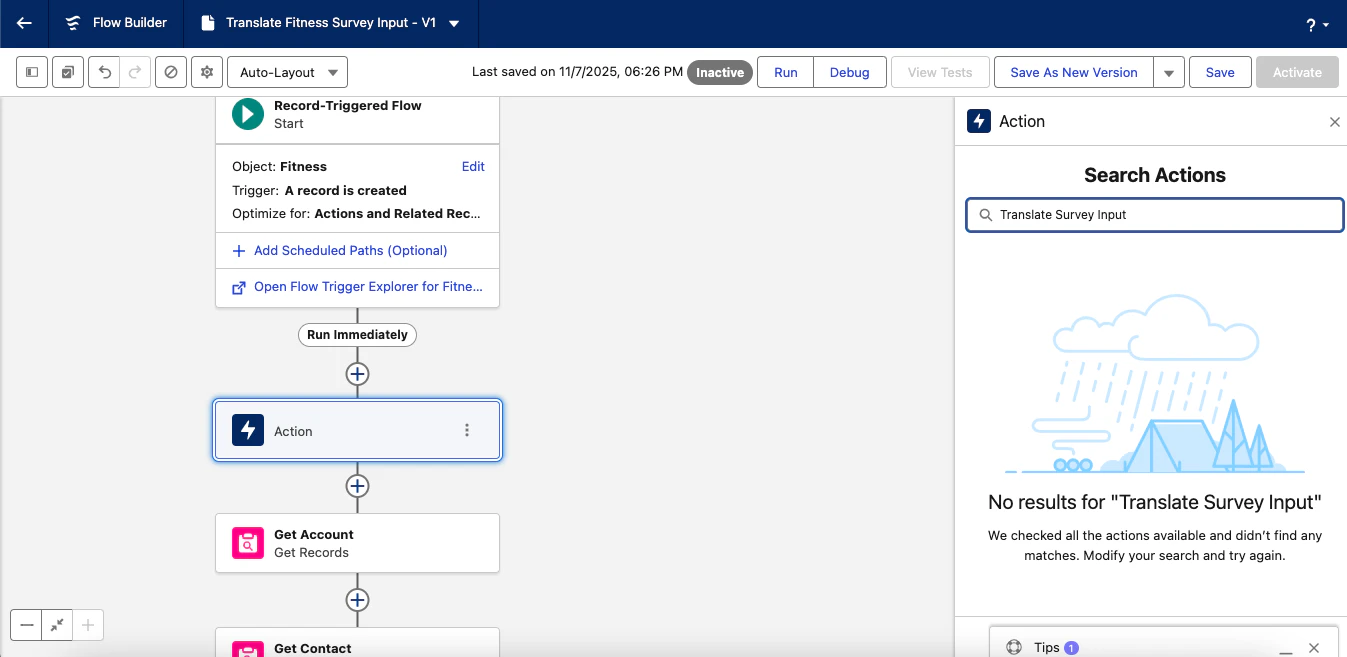The height and width of the screenshot is (657, 1347).
Task: Click the search magnifier icon
Action: click(985, 215)
